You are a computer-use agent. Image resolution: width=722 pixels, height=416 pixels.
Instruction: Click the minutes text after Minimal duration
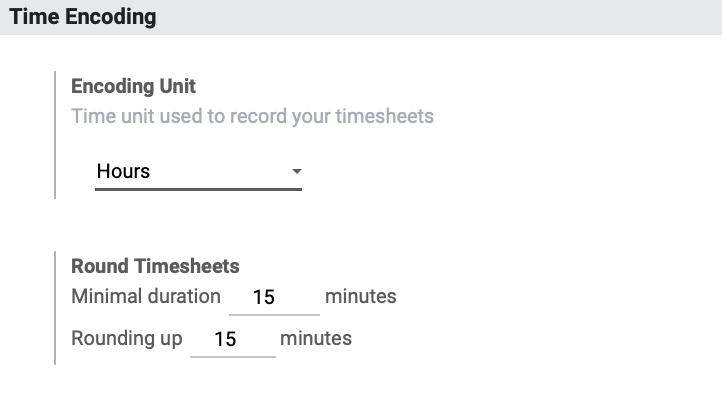(x=361, y=296)
